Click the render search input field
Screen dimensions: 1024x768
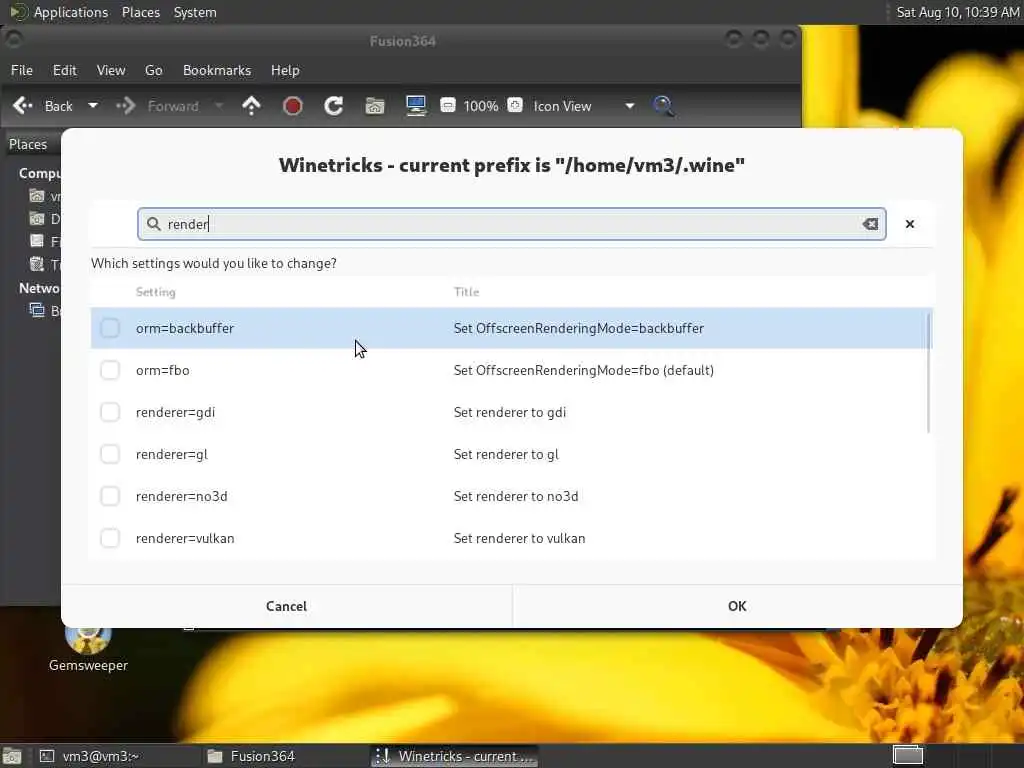(x=511, y=224)
